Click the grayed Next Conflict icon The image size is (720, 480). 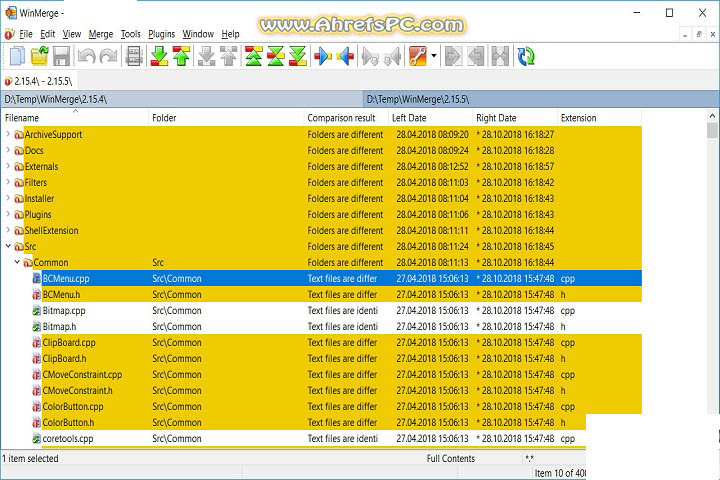(x=206, y=56)
